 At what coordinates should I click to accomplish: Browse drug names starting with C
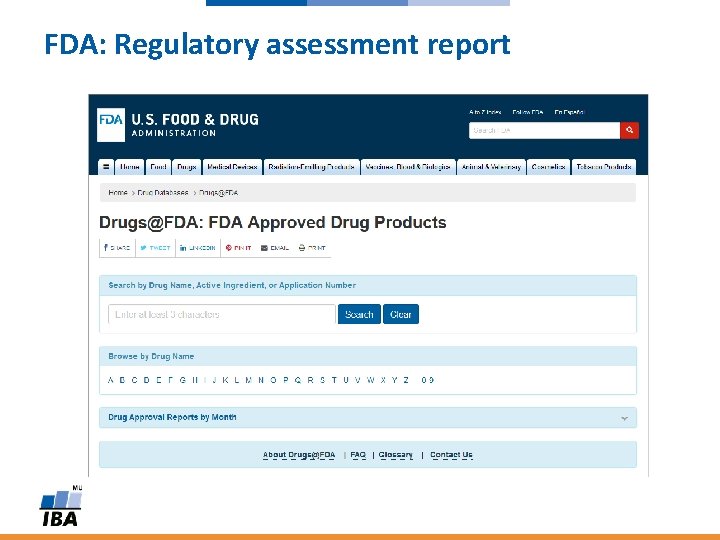134,380
